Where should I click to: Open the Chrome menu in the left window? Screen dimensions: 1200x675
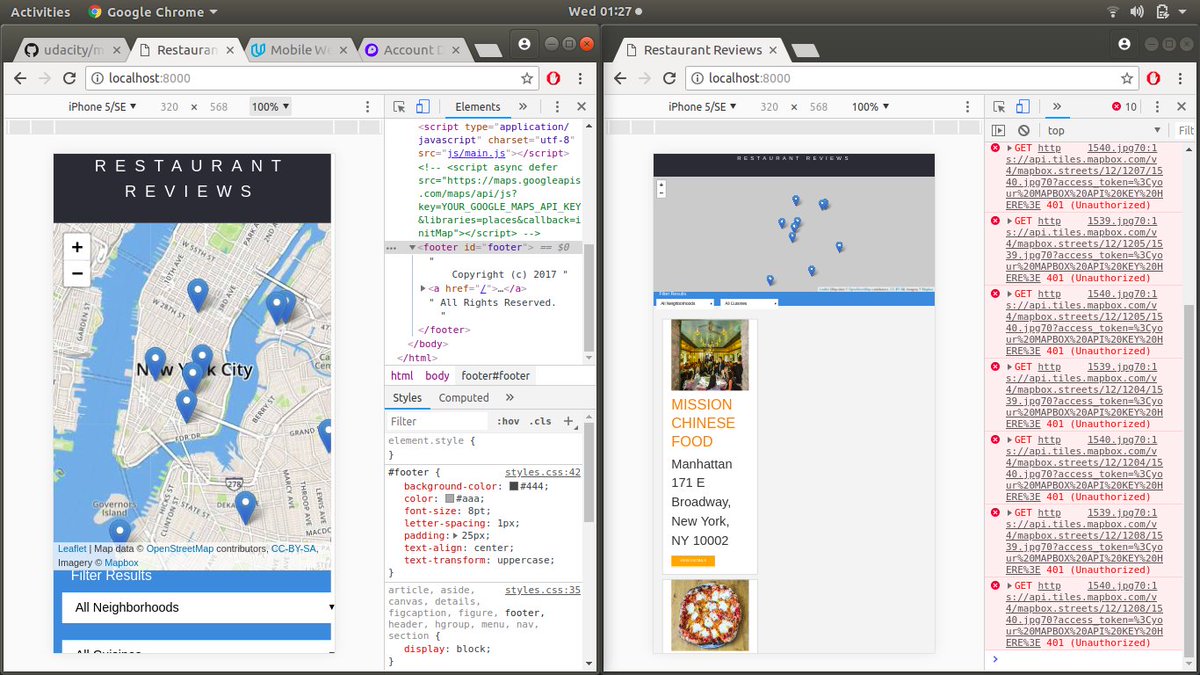click(x=580, y=78)
